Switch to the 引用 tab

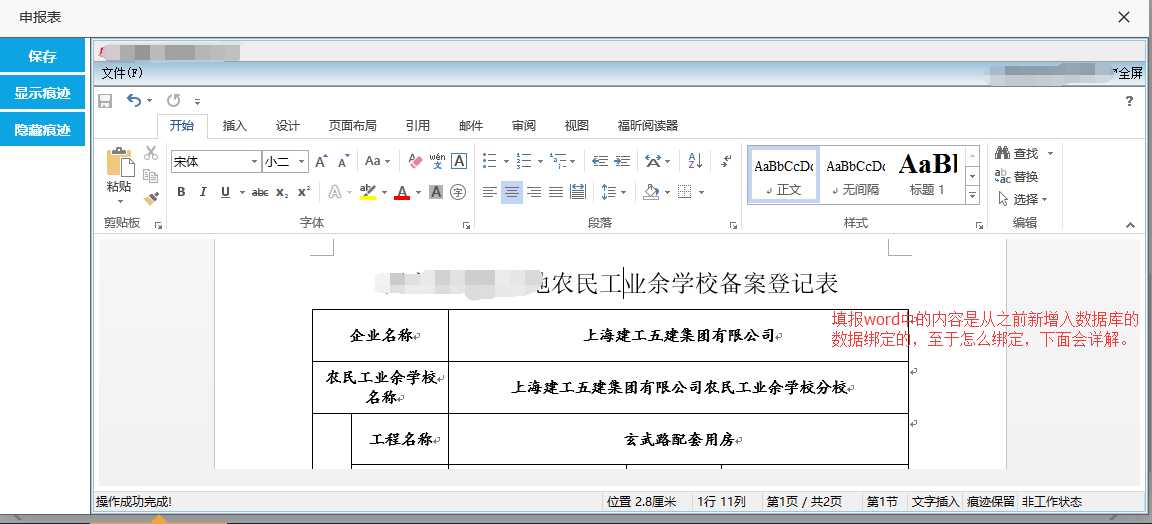(x=417, y=126)
